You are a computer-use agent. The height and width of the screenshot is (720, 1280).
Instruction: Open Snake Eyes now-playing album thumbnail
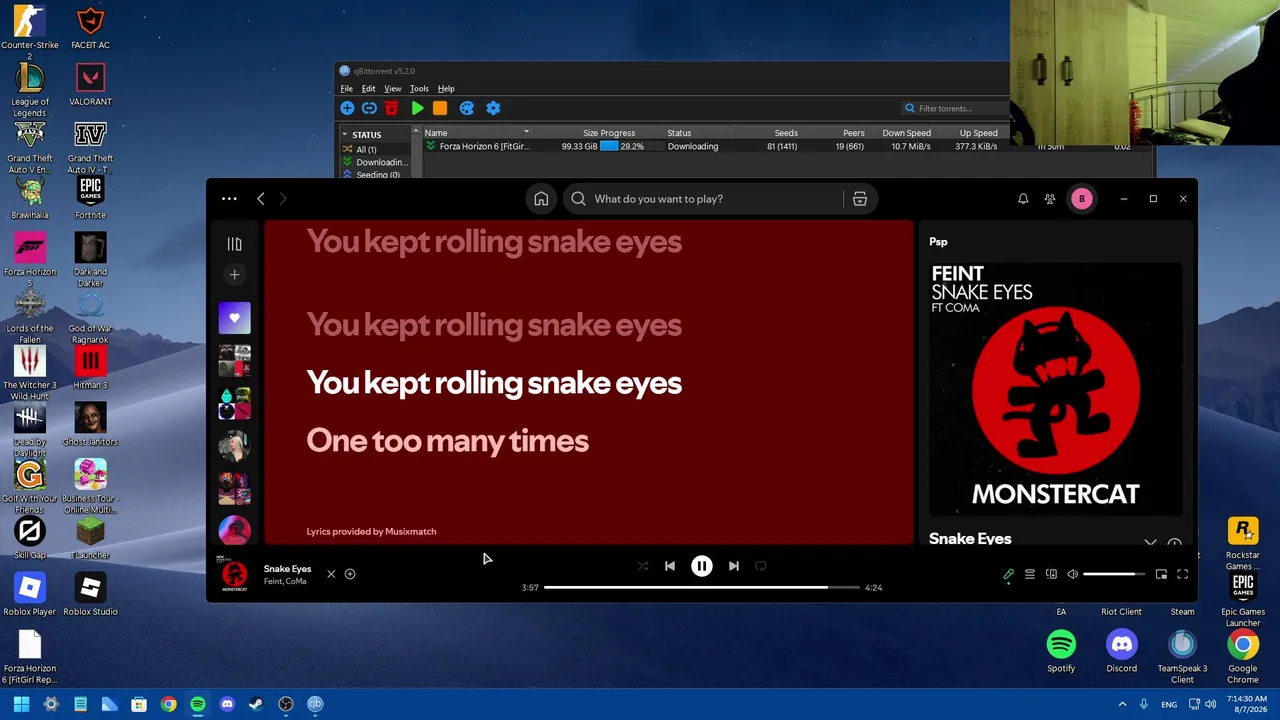click(234, 574)
